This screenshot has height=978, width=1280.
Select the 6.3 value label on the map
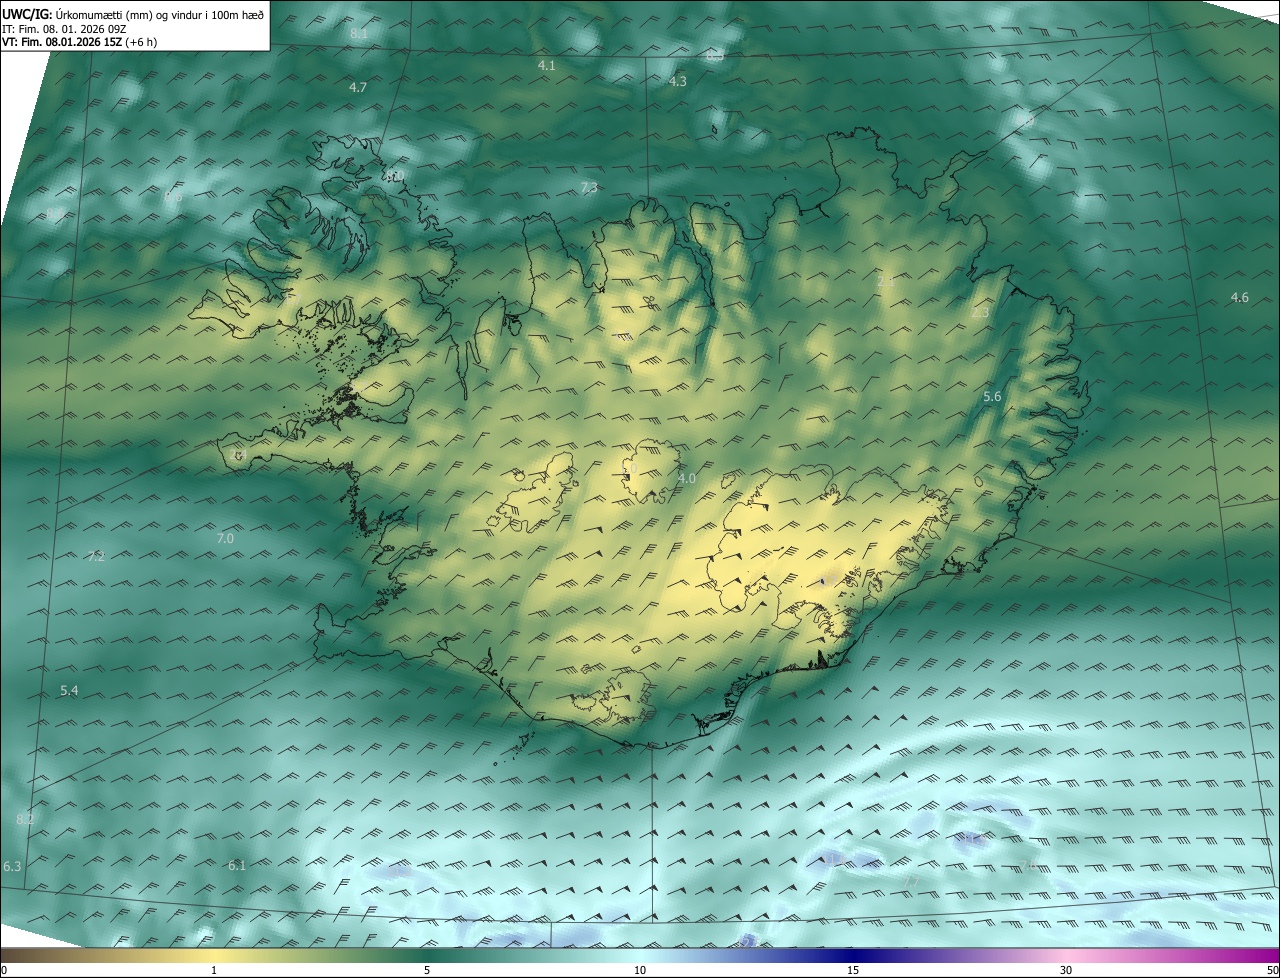coord(13,866)
